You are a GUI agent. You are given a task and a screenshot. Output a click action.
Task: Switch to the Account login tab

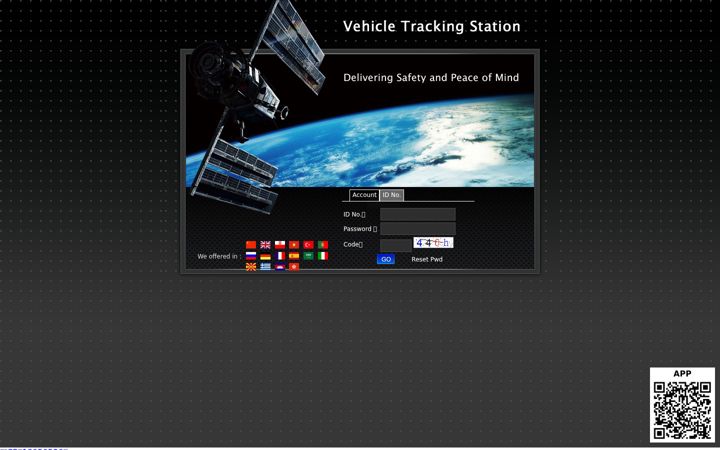[x=364, y=195]
